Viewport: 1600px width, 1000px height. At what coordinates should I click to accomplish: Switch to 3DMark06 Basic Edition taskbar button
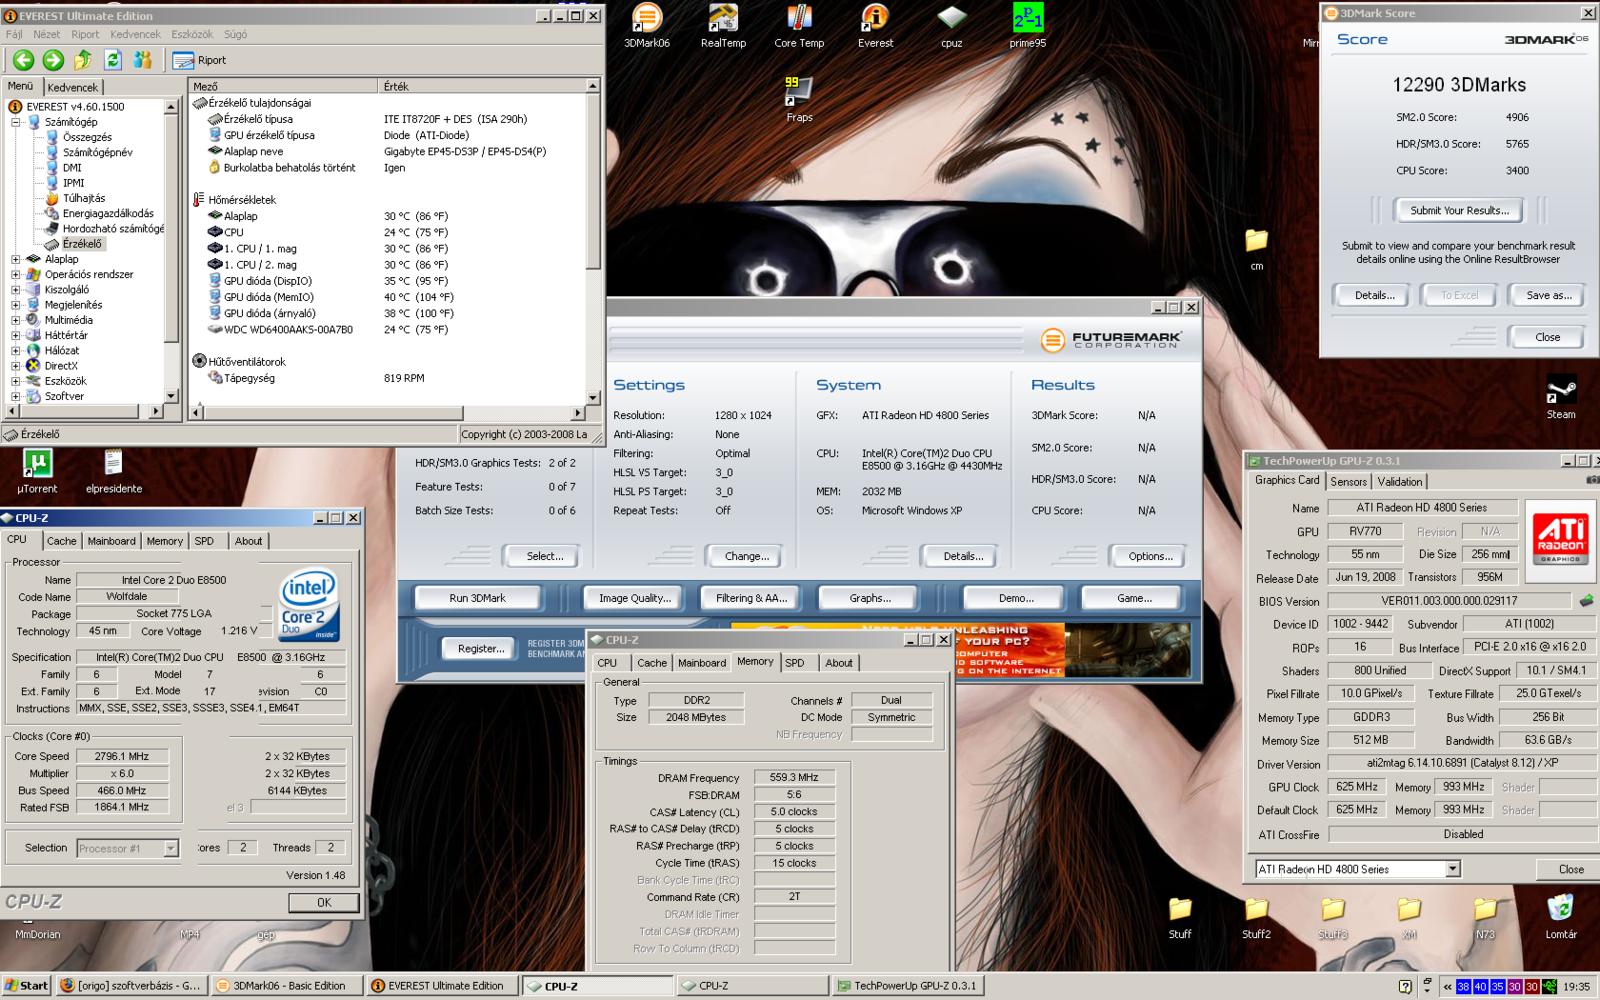288,985
